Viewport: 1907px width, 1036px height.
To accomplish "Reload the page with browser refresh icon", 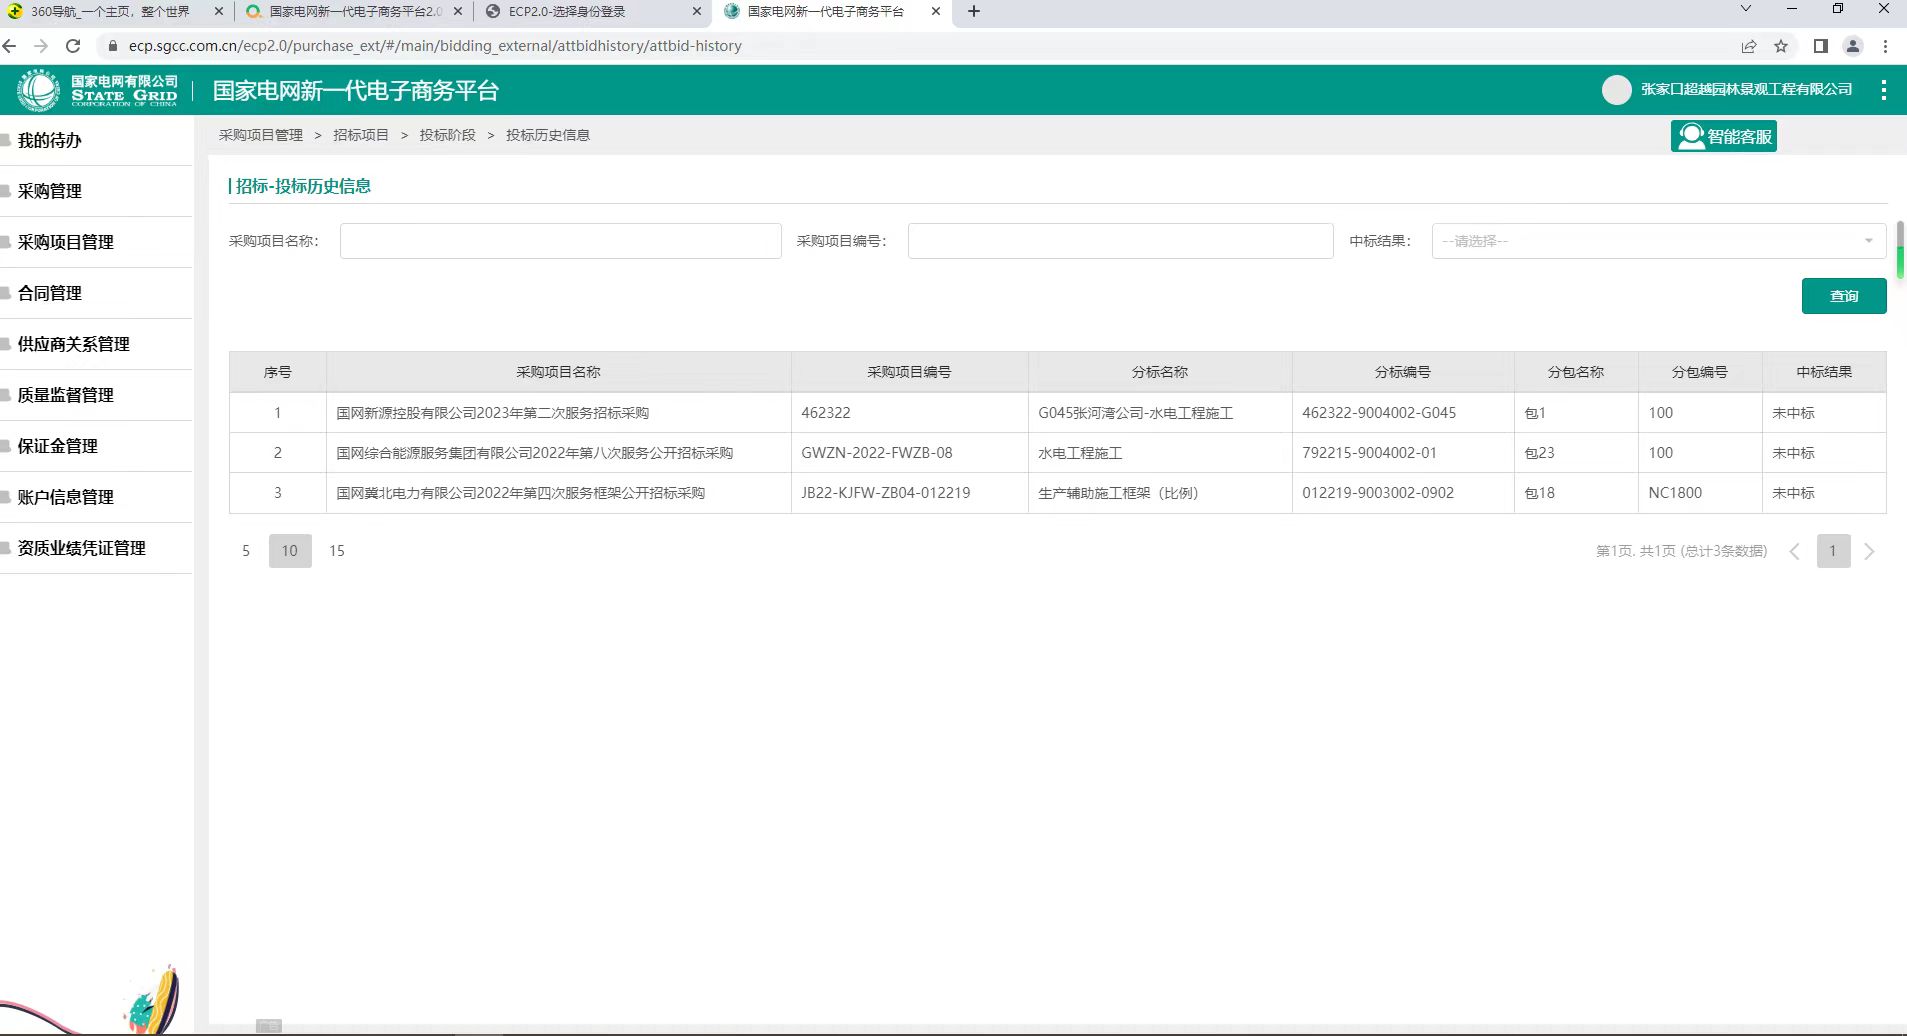I will point(73,46).
